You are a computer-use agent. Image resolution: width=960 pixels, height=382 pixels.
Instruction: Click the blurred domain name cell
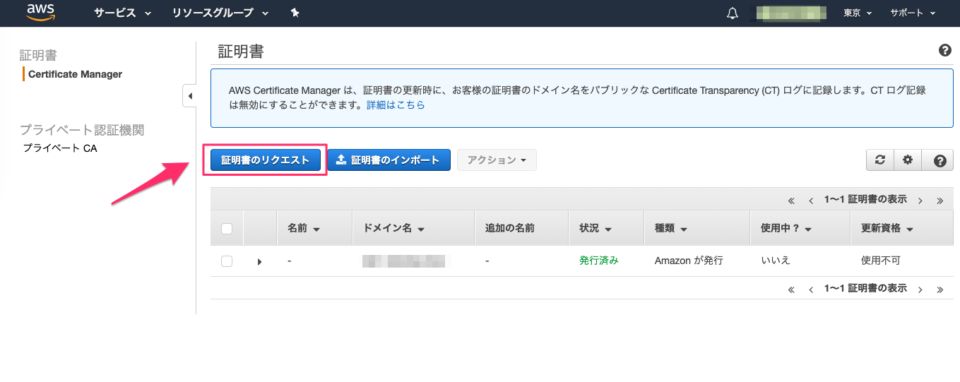click(x=403, y=261)
